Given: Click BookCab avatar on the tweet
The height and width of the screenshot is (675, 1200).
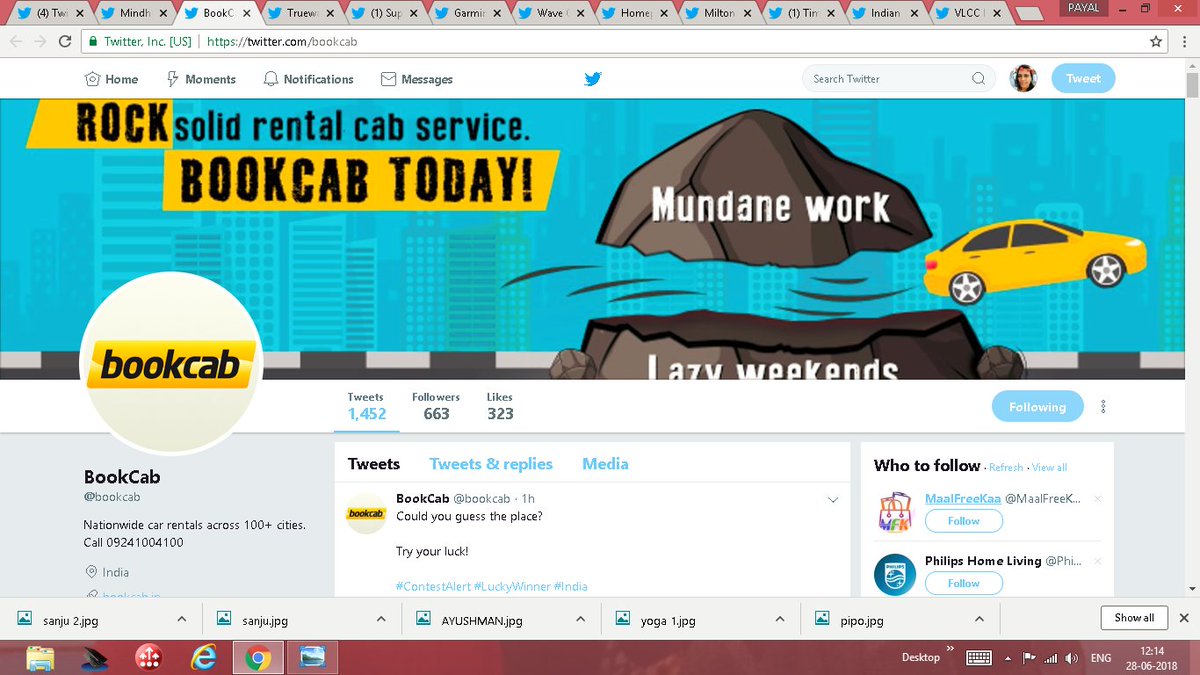Looking at the screenshot, I should coord(366,513).
